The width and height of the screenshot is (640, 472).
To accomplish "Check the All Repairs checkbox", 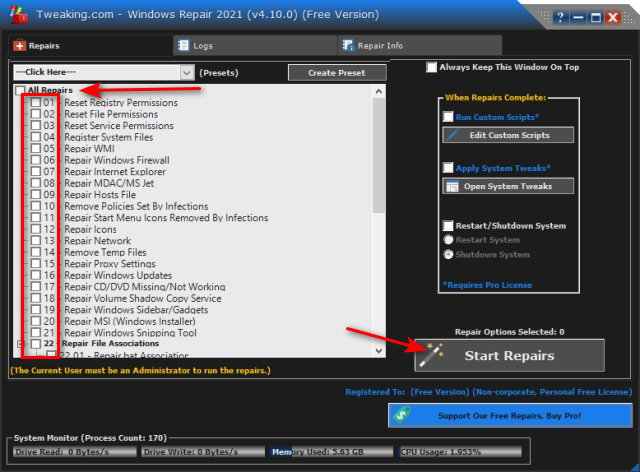I will (x=21, y=91).
